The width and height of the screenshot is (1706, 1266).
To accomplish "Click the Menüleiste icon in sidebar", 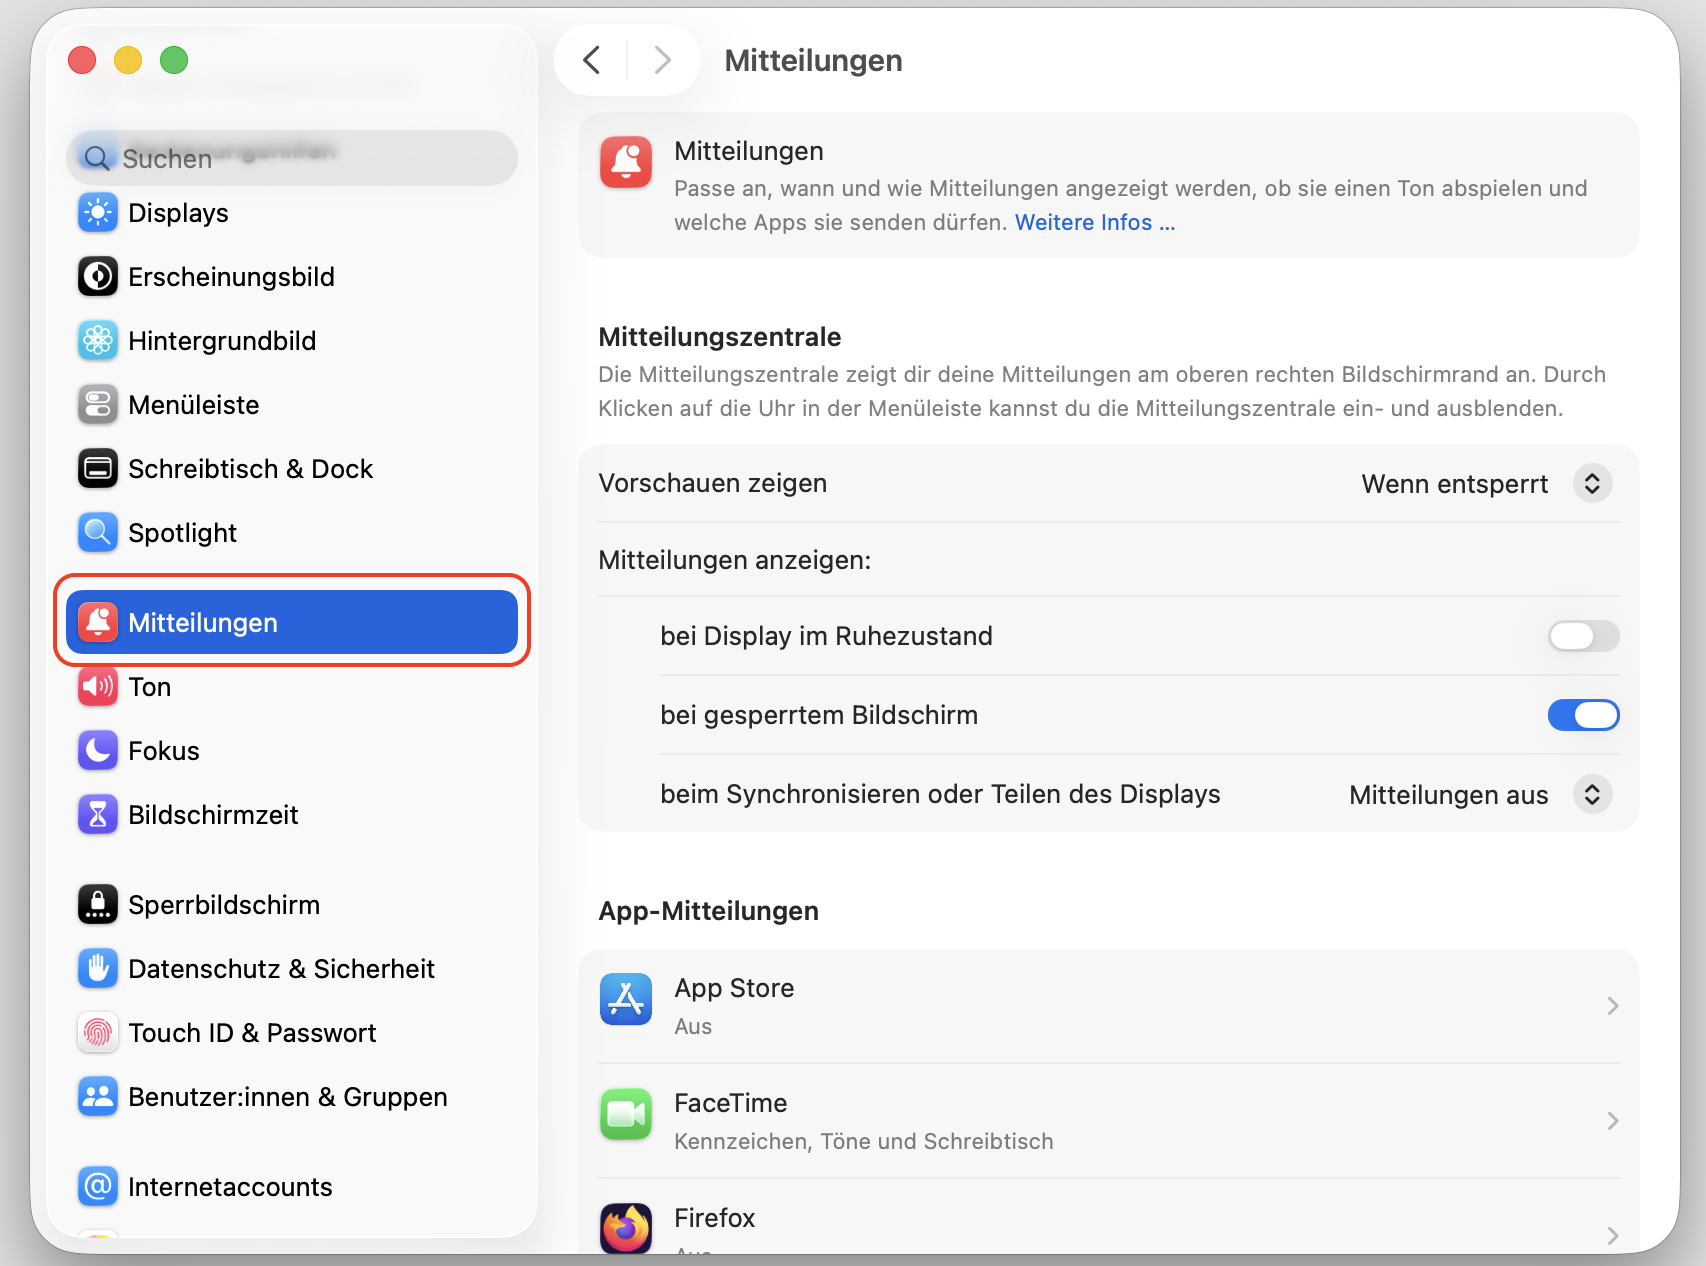I will coord(98,405).
